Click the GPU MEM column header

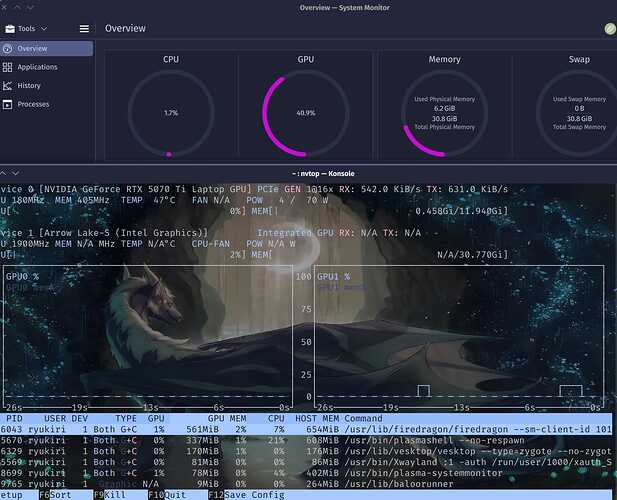point(227,418)
